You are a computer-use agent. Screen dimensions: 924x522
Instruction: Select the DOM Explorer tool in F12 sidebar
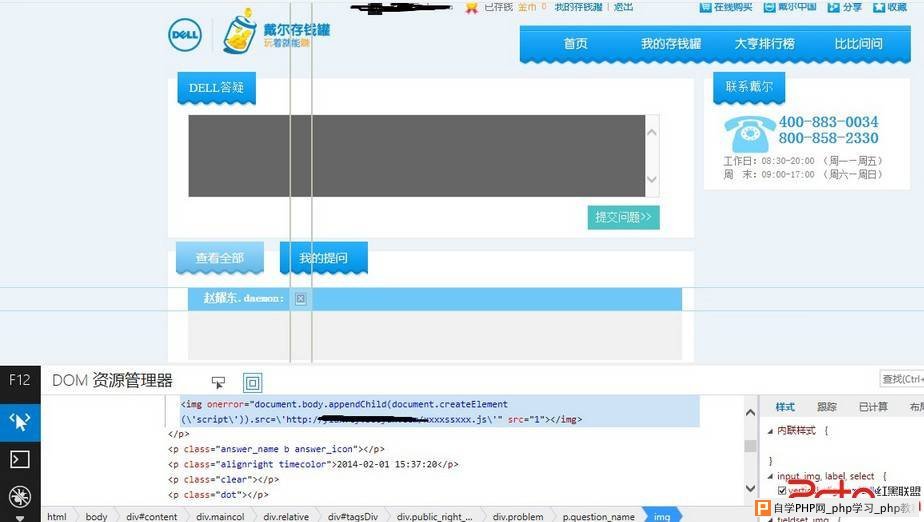coord(20,422)
